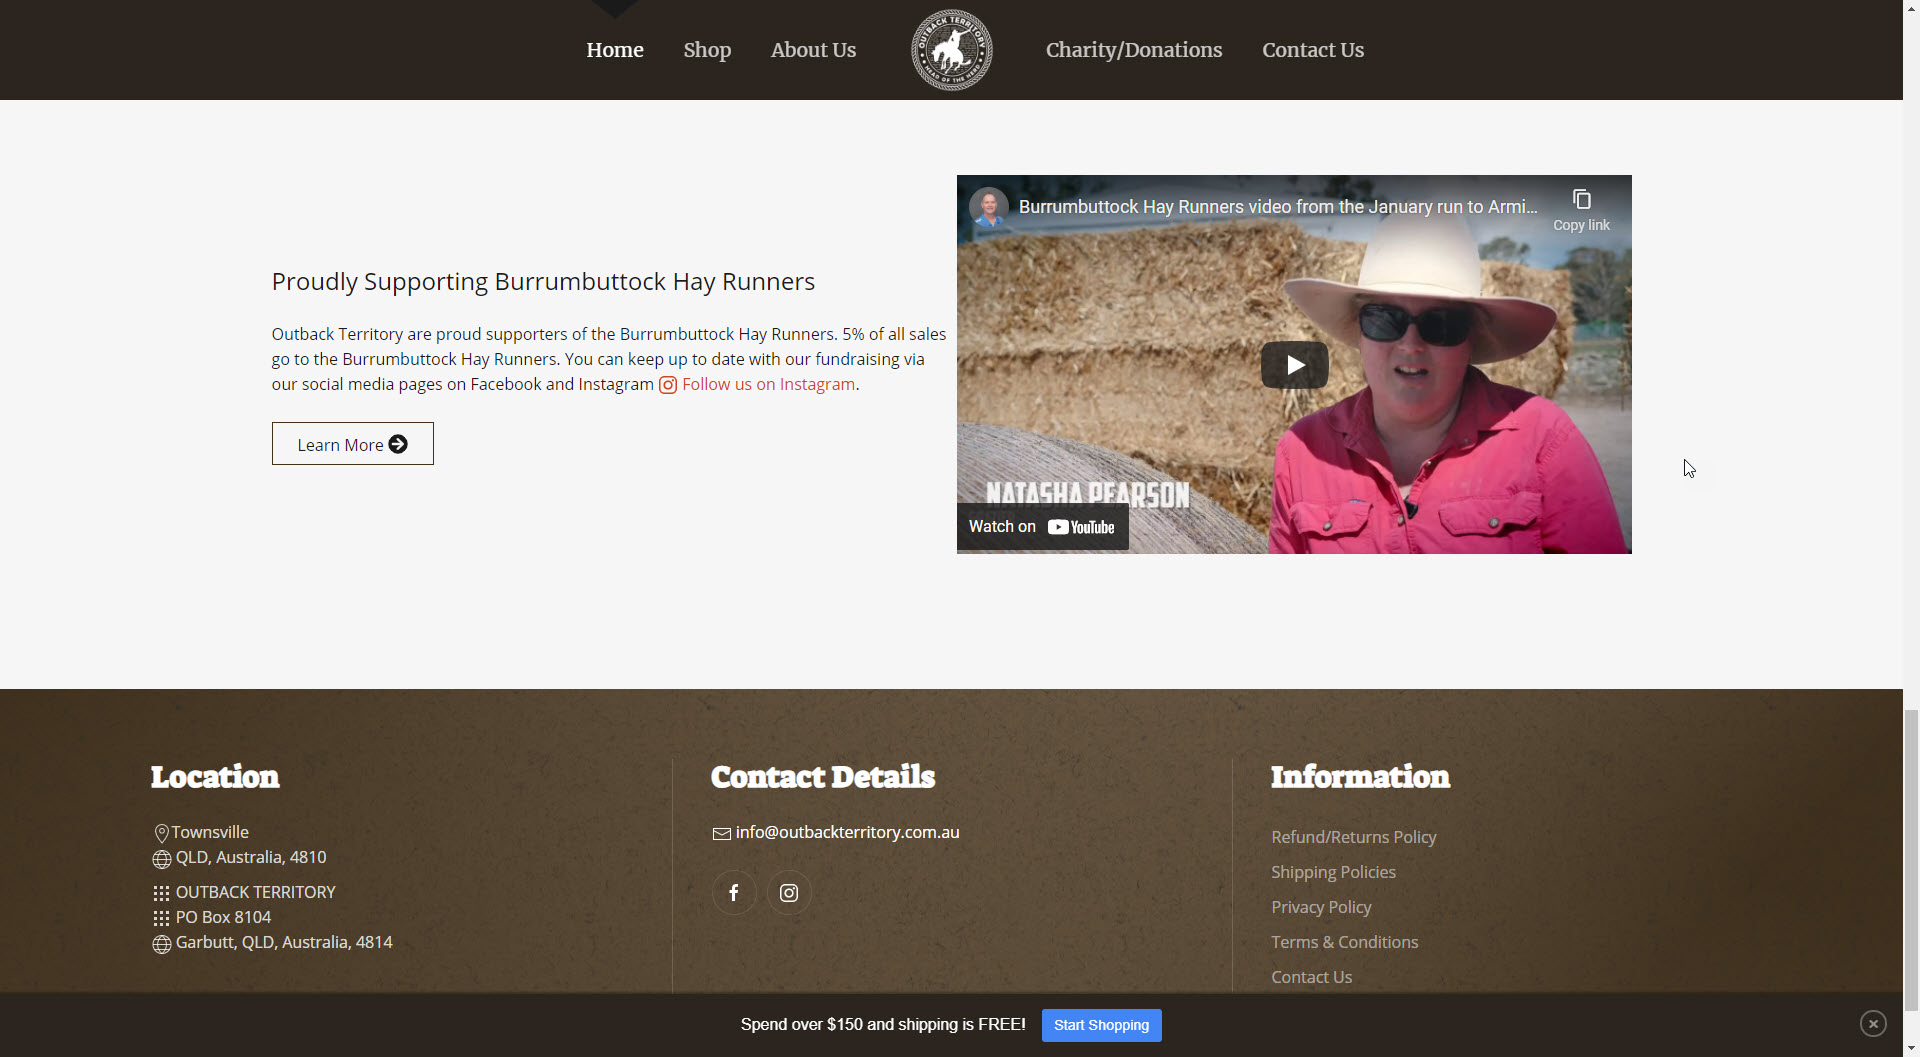The height and width of the screenshot is (1057, 1920).
Task: Open Privacy Policy link
Action: 1321,907
